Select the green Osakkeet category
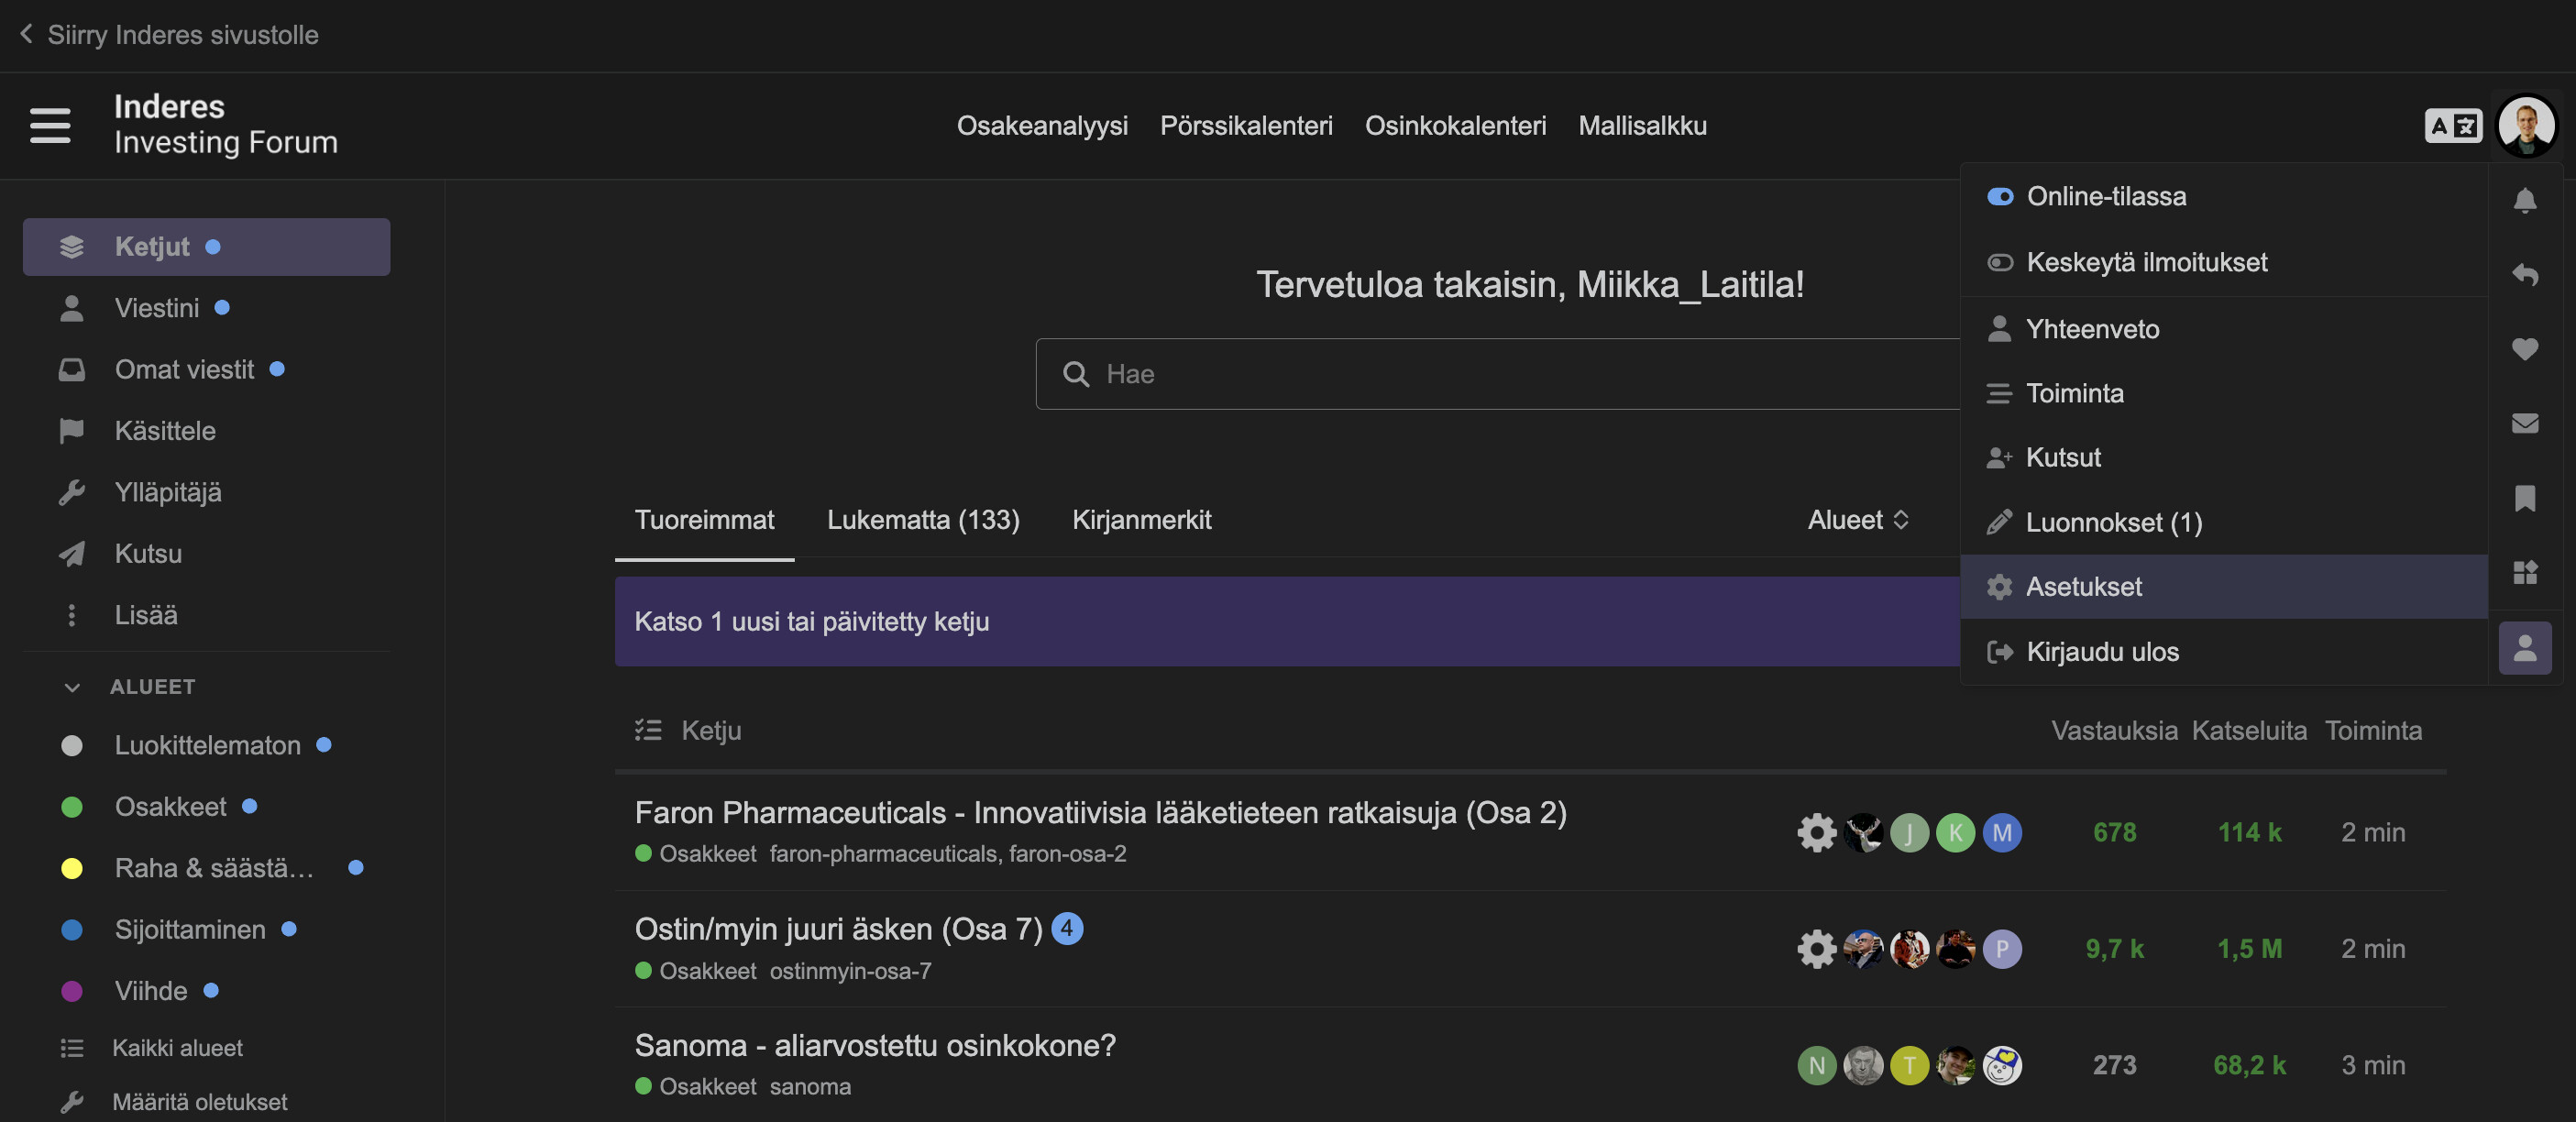This screenshot has height=1122, width=2576. coord(170,807)
